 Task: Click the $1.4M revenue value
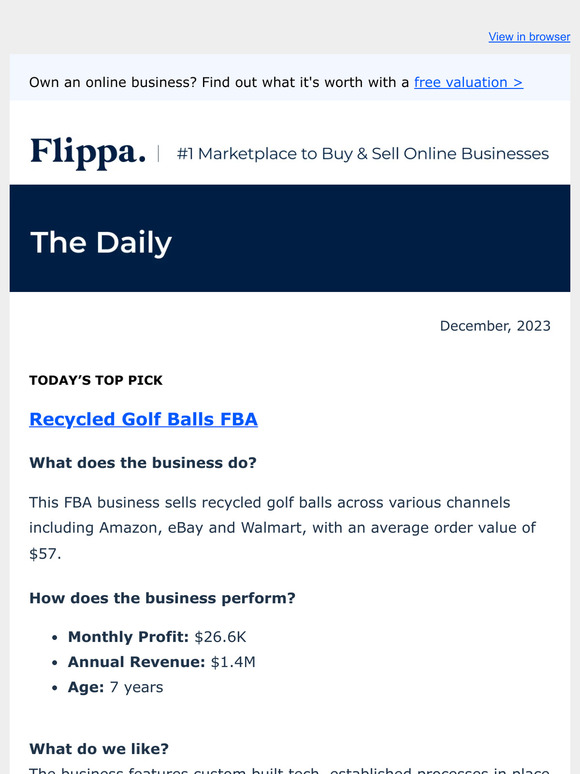pos(233,662)
